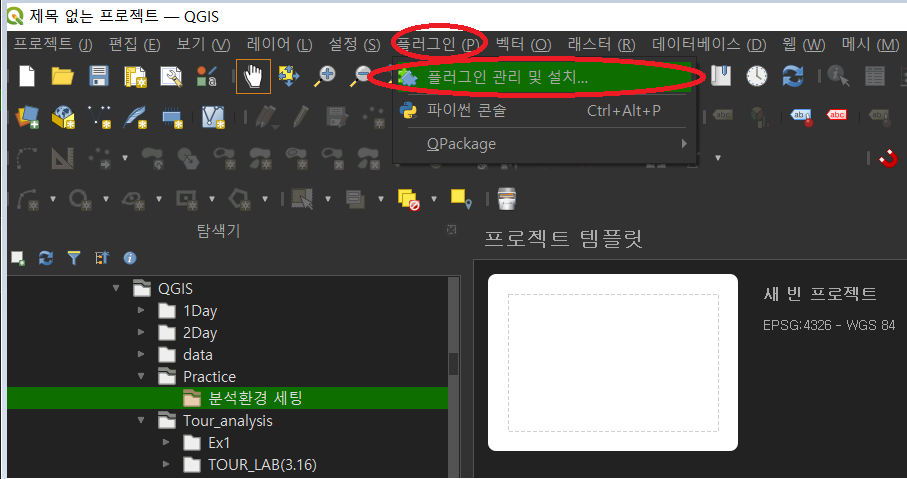The height and width of the screenshot is (479, 907).
Task: Collapse the QGIS folder in tree
Action: point(116,288)
